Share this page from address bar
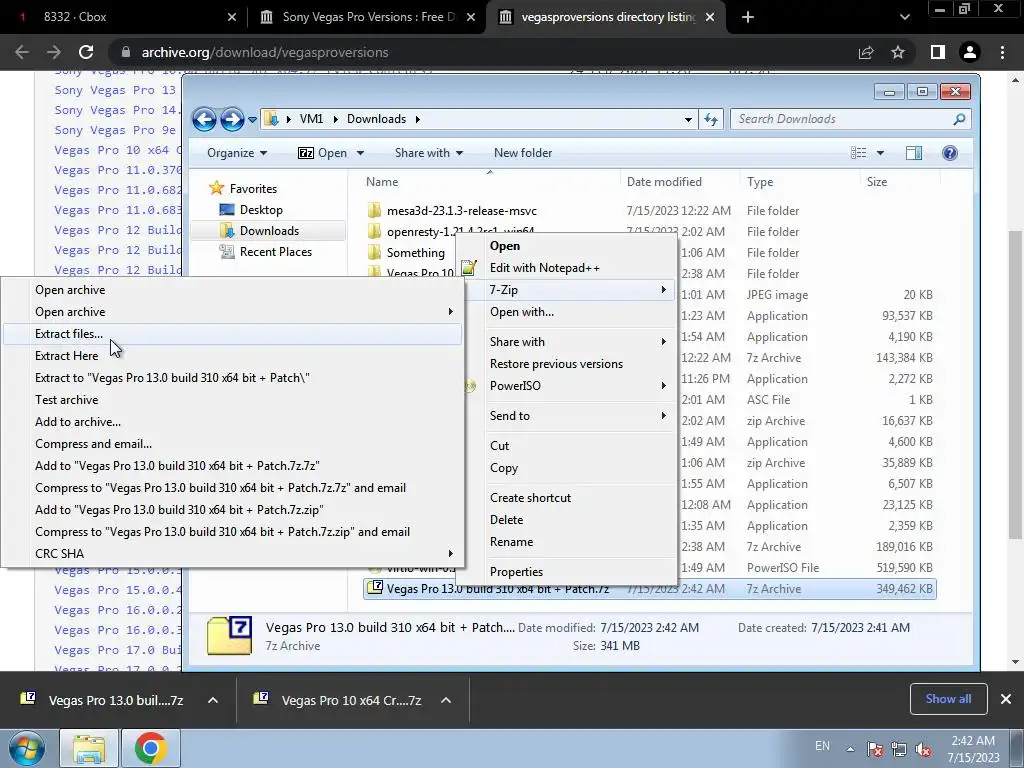The height and width of the screenshot is (768, 1024). pyautogui.click(x=866, y=52)
